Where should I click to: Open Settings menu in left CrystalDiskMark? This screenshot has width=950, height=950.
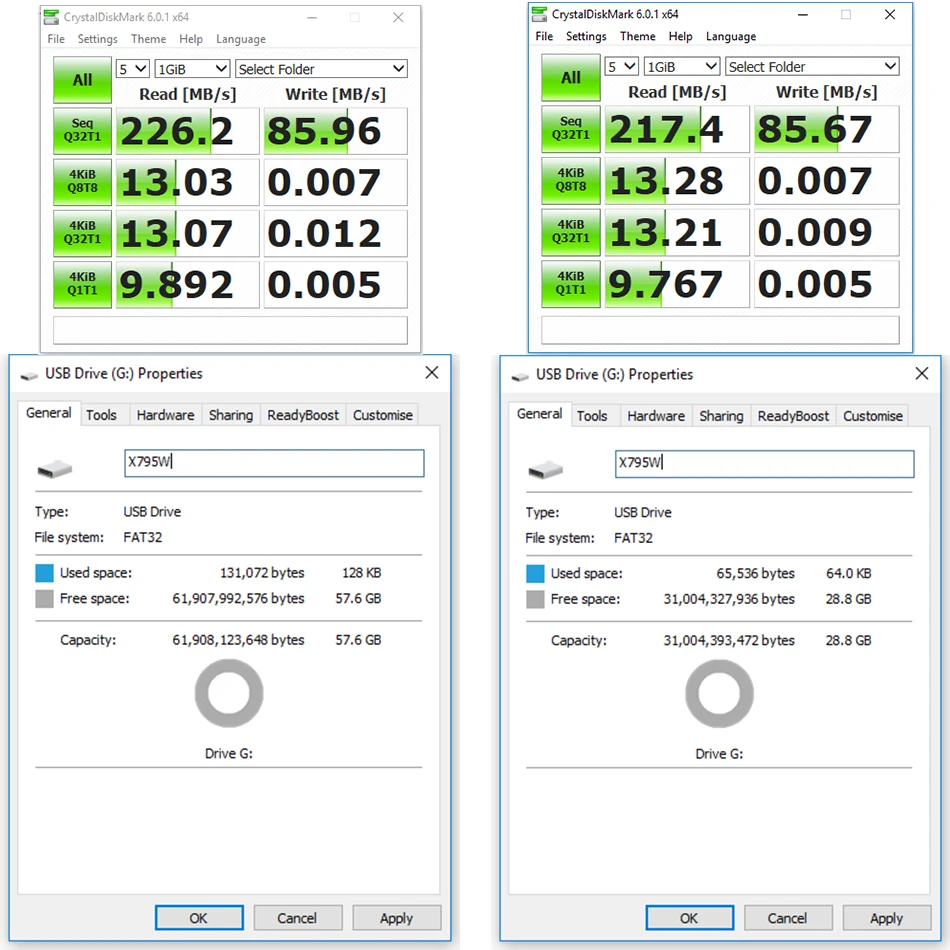pos(98,39)
